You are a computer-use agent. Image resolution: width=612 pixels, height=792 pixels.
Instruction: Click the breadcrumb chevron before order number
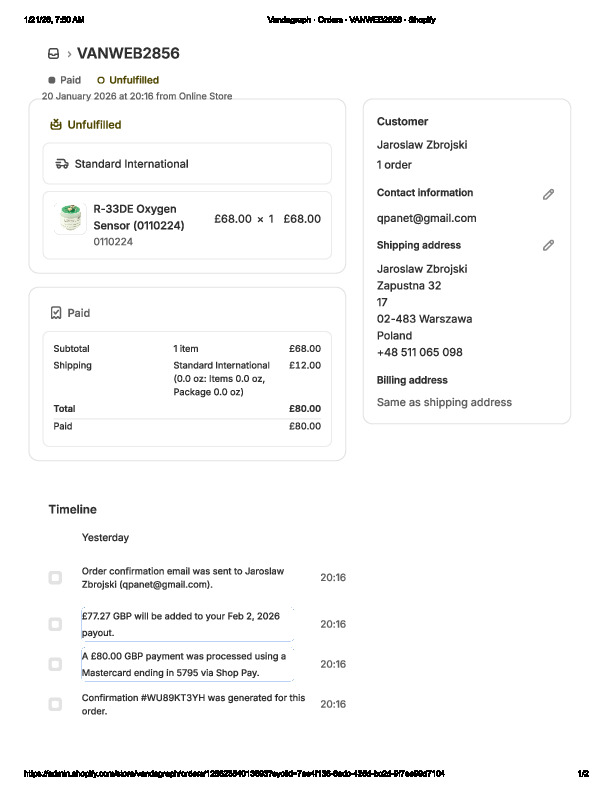coord(69,54)
